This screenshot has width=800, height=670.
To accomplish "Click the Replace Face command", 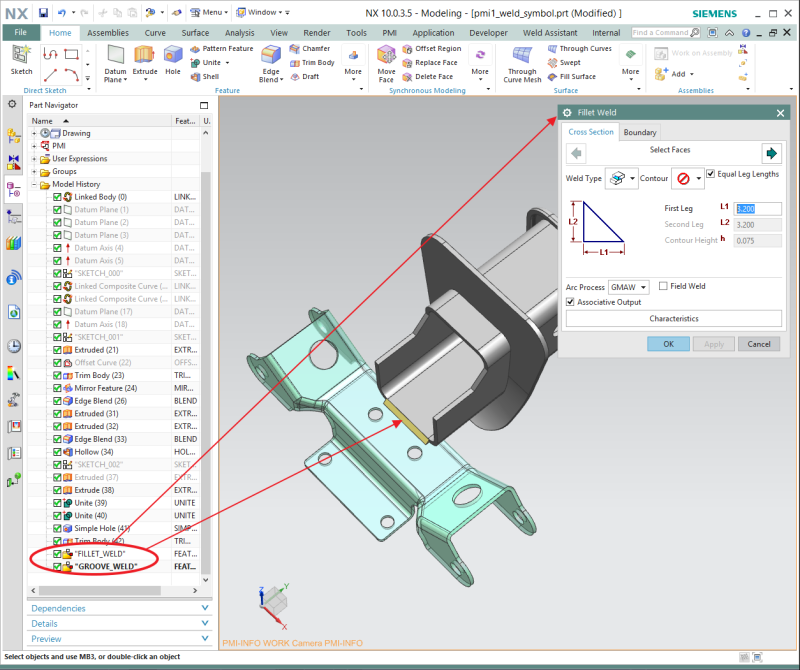I will click(430, 63).
